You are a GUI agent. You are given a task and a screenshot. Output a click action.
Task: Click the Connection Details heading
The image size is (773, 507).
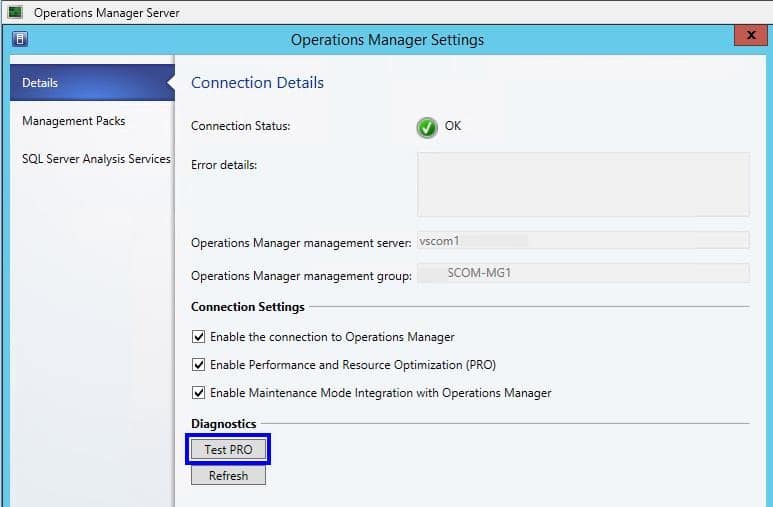(257, 82)
